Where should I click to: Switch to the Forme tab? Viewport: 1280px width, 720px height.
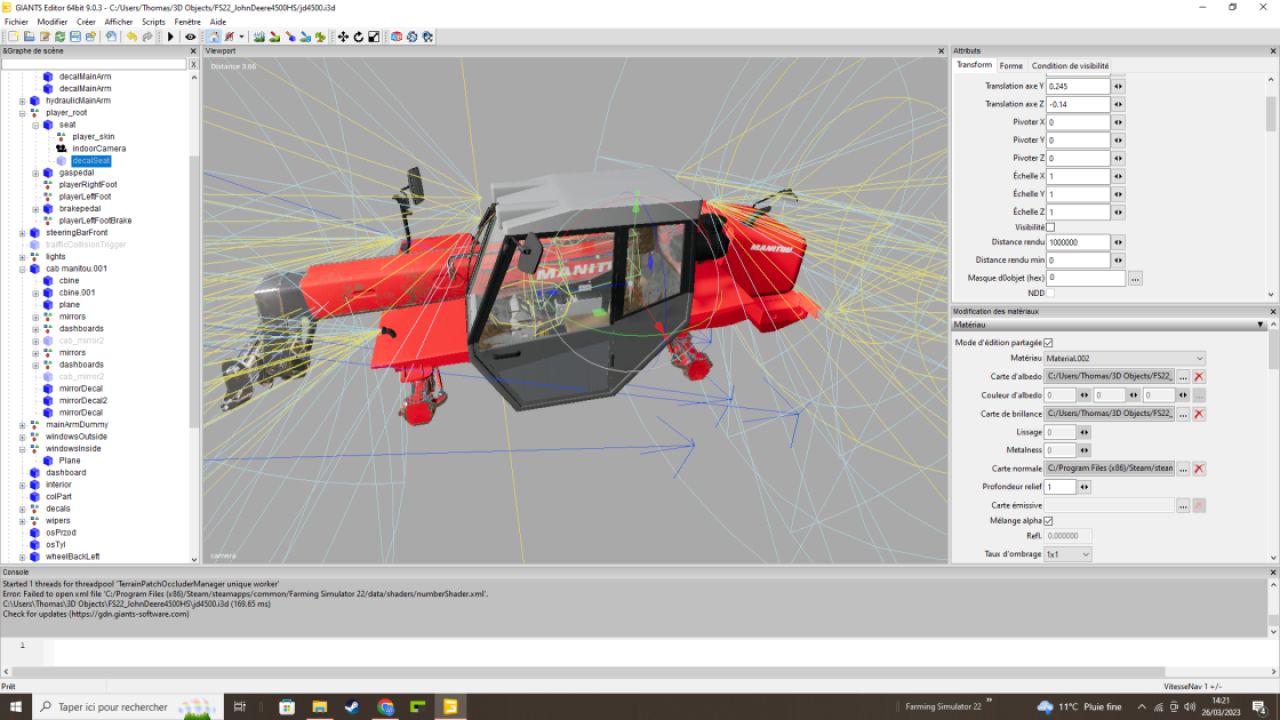click(x=1011, y=66)
